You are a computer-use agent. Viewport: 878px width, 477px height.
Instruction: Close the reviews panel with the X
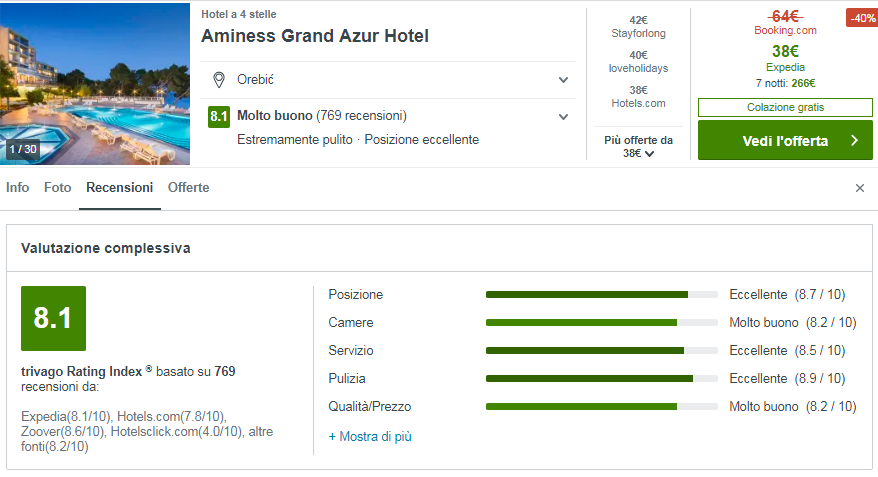pyautogui.click(x=859, y=188)
